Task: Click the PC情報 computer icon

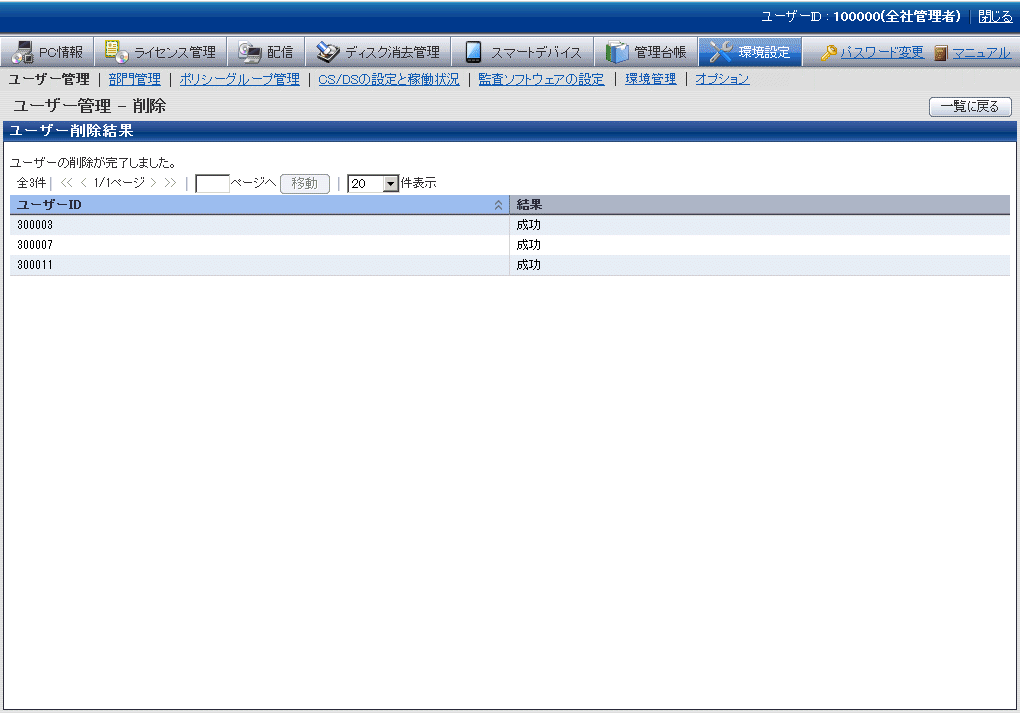Action: click(x=22, y=53)
